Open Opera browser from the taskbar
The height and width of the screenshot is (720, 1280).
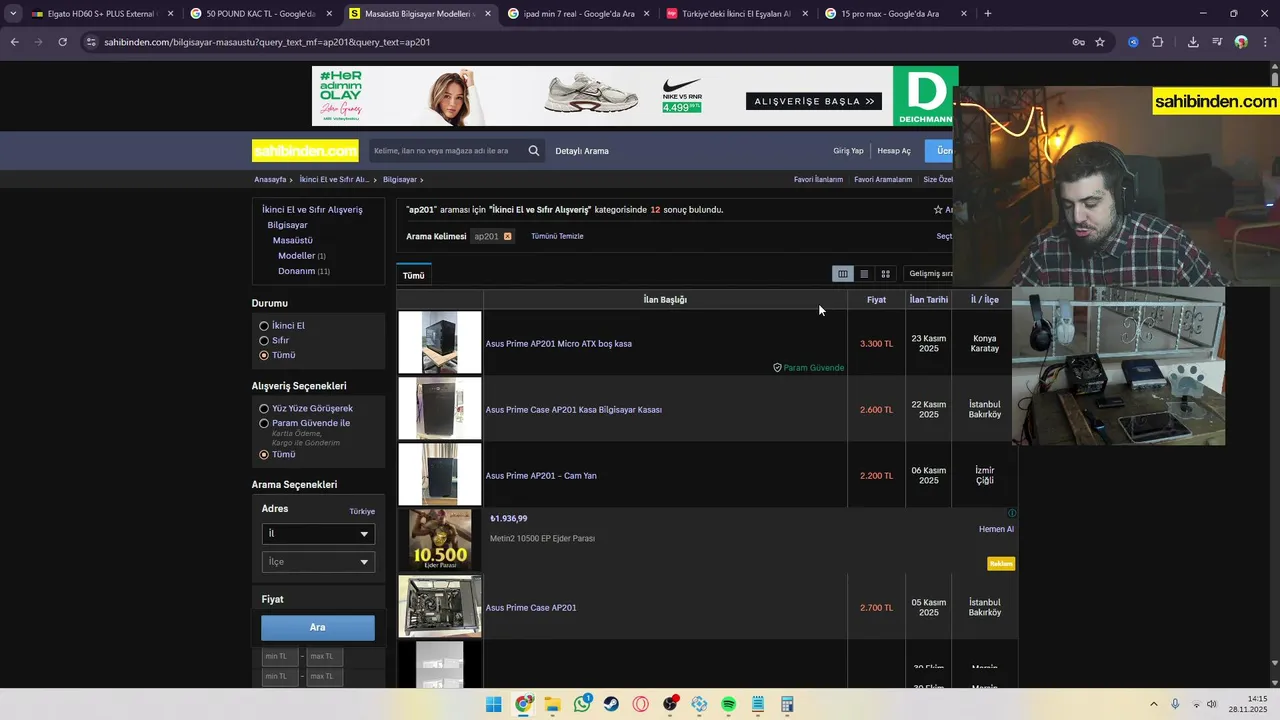641,704
